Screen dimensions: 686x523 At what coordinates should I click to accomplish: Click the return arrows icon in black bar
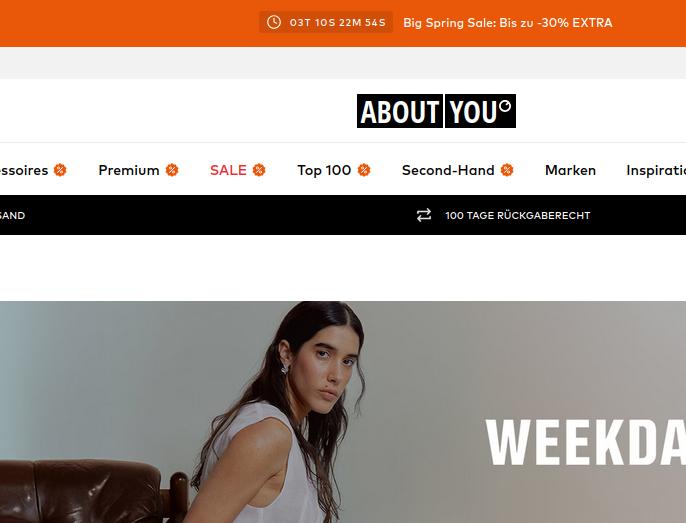pos(424,215)
